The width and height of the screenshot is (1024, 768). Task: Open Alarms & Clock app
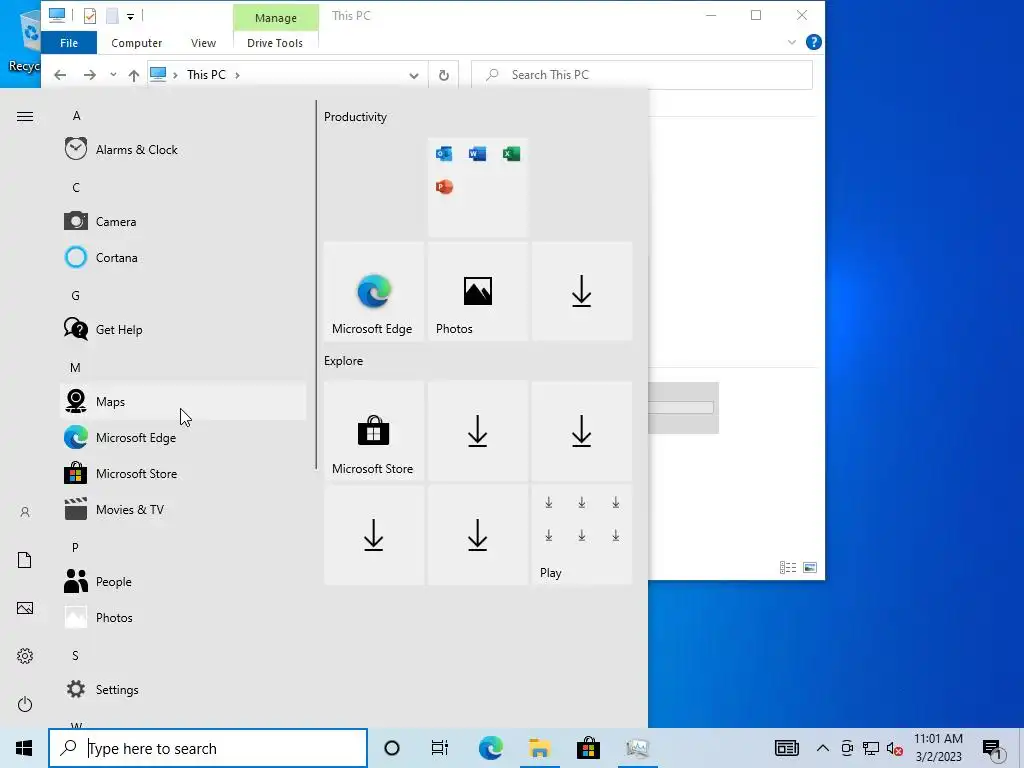pos(183,150)
